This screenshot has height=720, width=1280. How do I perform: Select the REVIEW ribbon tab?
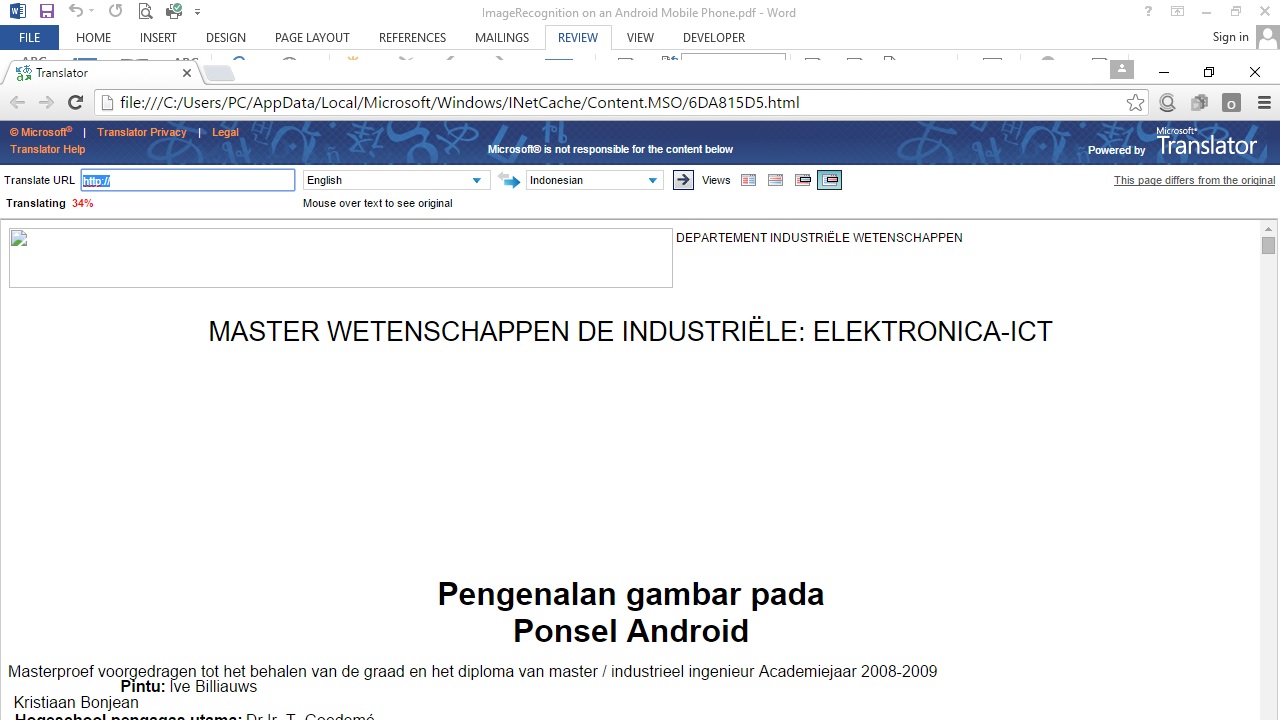click(x=578, y=37)
